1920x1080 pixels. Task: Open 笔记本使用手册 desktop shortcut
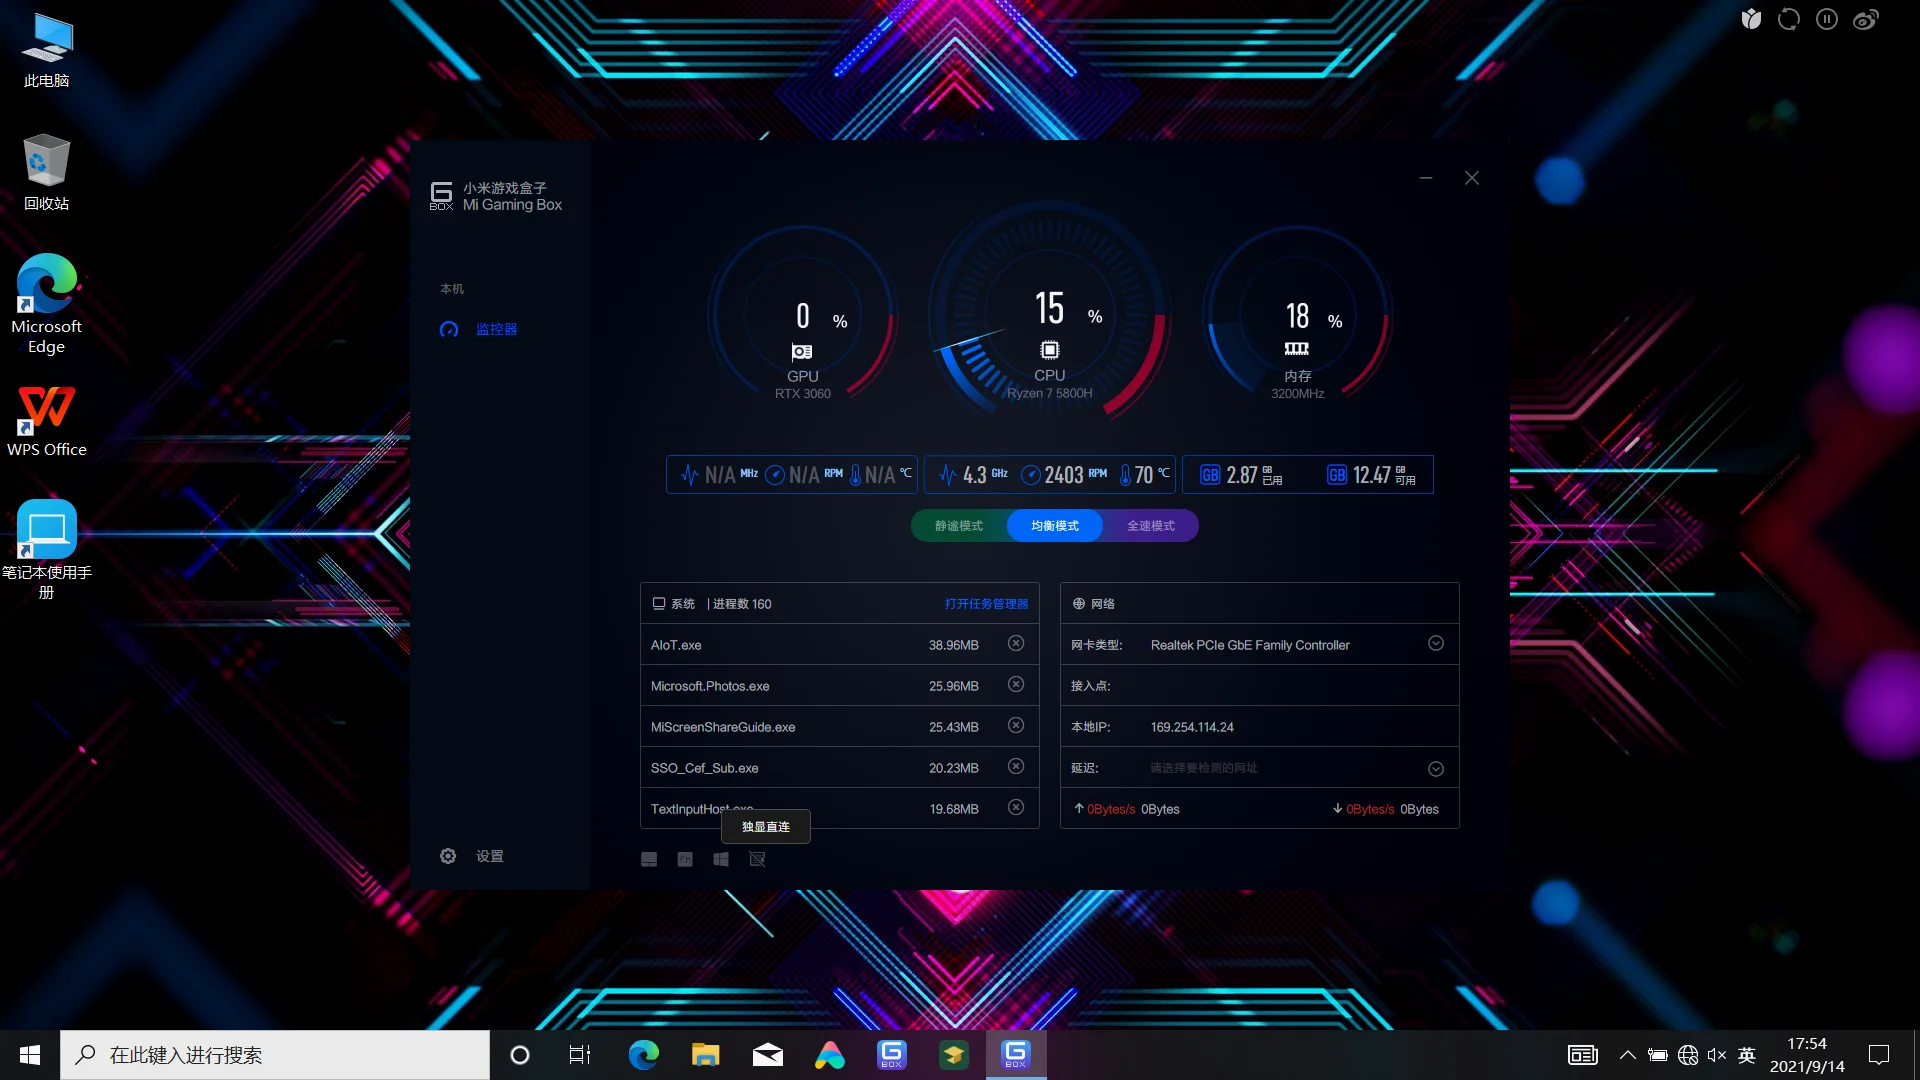(x=47, y=549)
